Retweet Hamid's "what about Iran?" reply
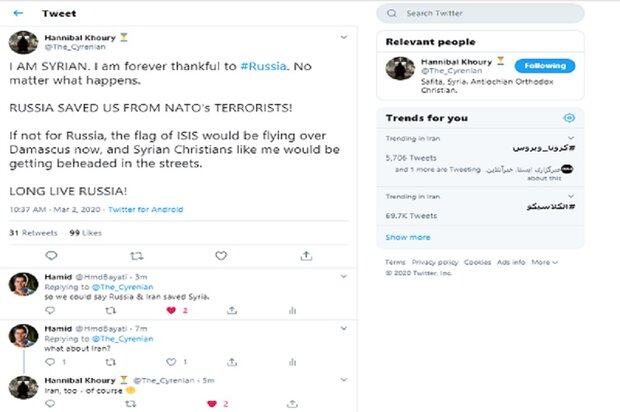Screen dimensions: 620x412 click(110, 363)
